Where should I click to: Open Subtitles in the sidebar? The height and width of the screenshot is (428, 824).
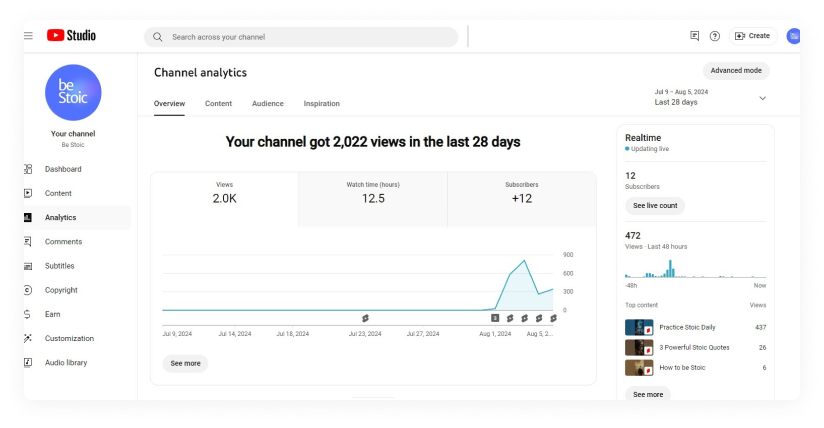coord(59,266)
